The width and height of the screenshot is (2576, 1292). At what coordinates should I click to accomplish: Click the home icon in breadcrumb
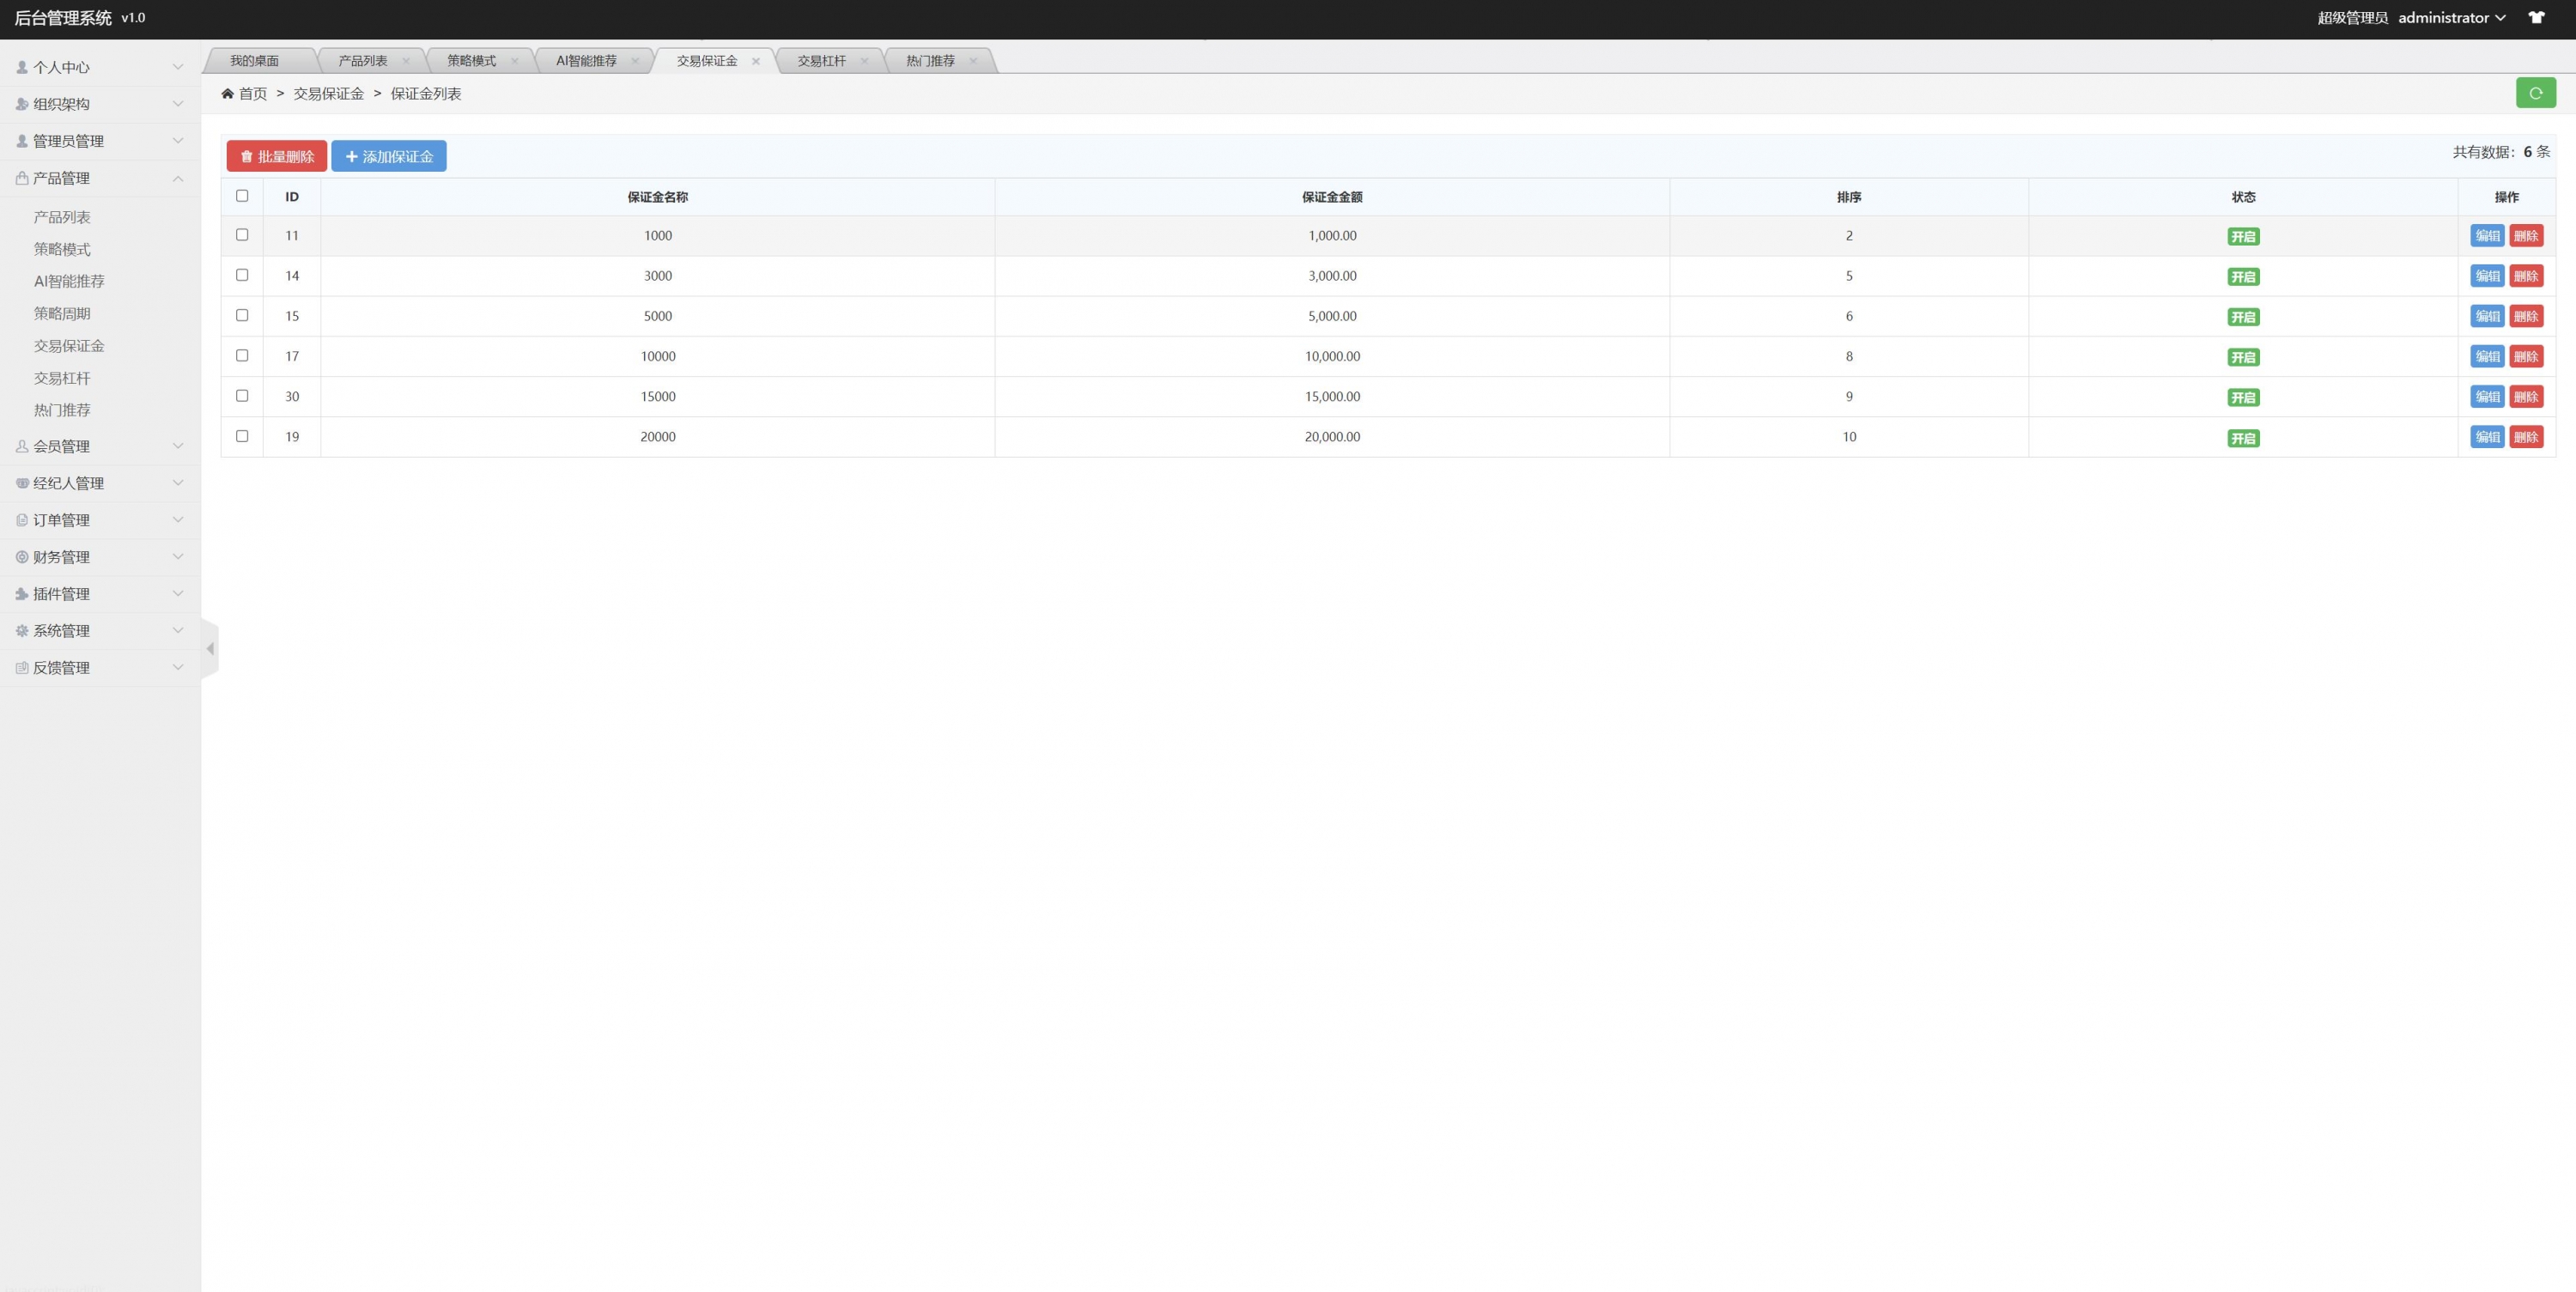[228, 94]
